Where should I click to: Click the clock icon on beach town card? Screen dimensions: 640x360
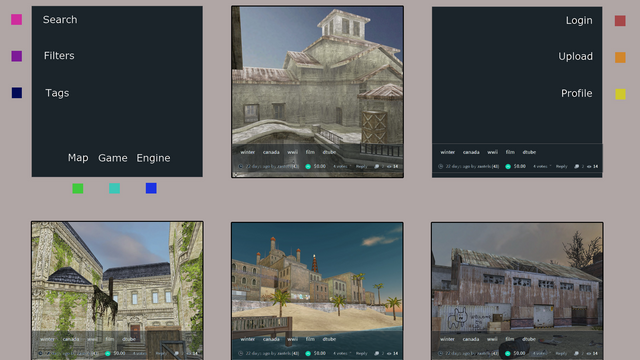240,353
